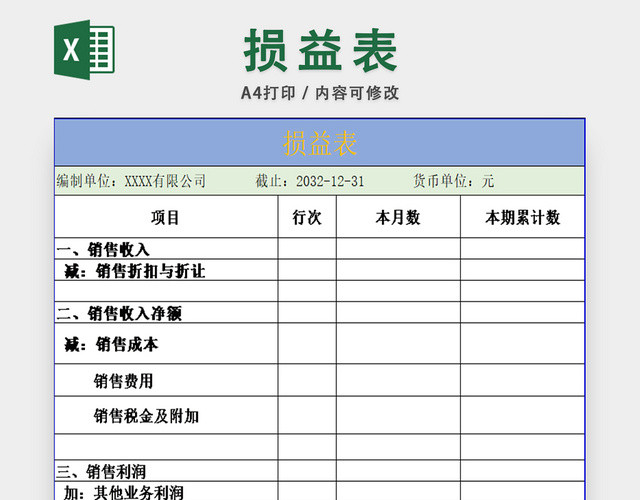The image size is (640, 500).
Task: Click 本期累计数 cell for 销售成本 row
Action: 522,344
